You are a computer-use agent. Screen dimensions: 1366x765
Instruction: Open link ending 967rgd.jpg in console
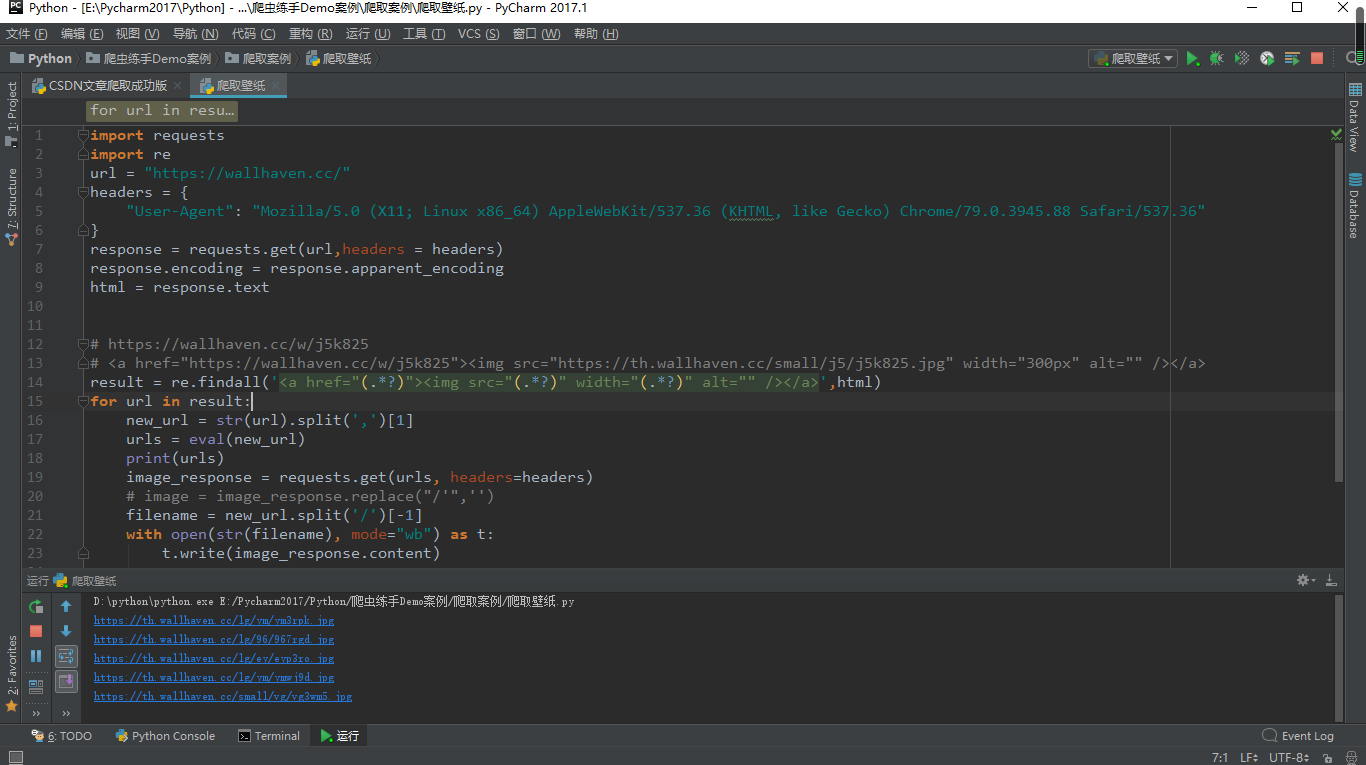click(214, 640)
